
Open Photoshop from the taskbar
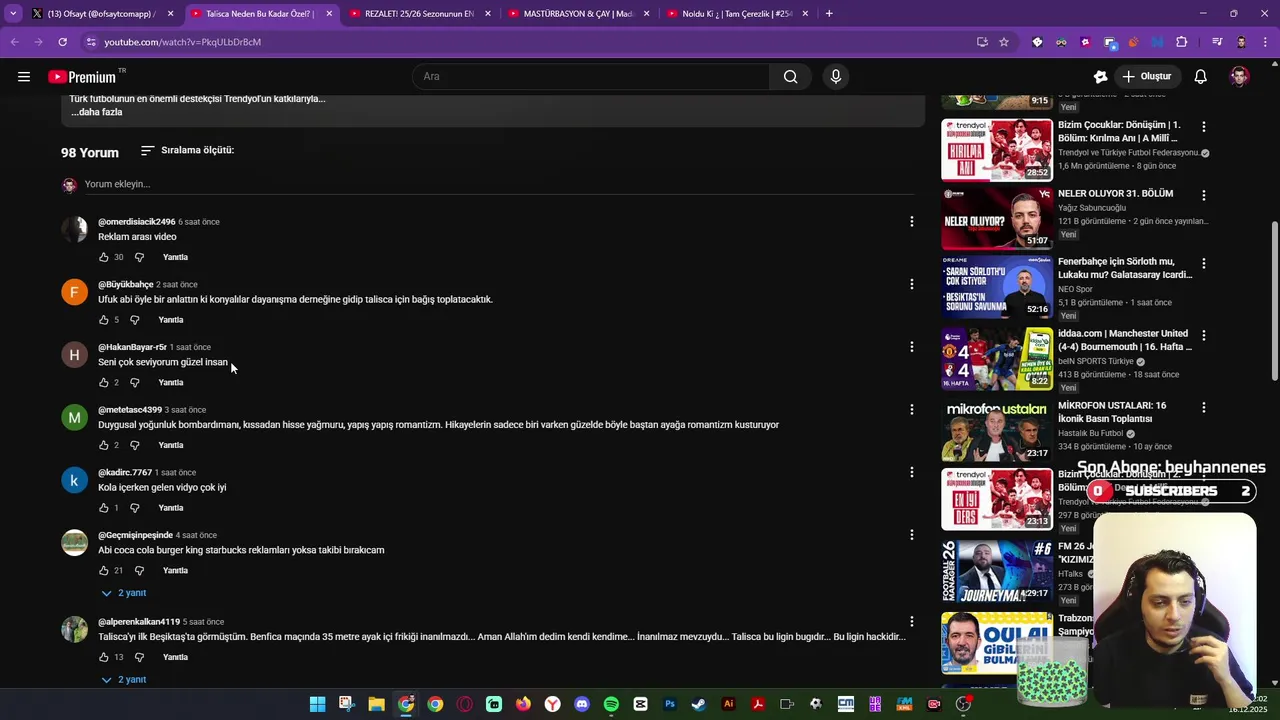pos(670,704)
